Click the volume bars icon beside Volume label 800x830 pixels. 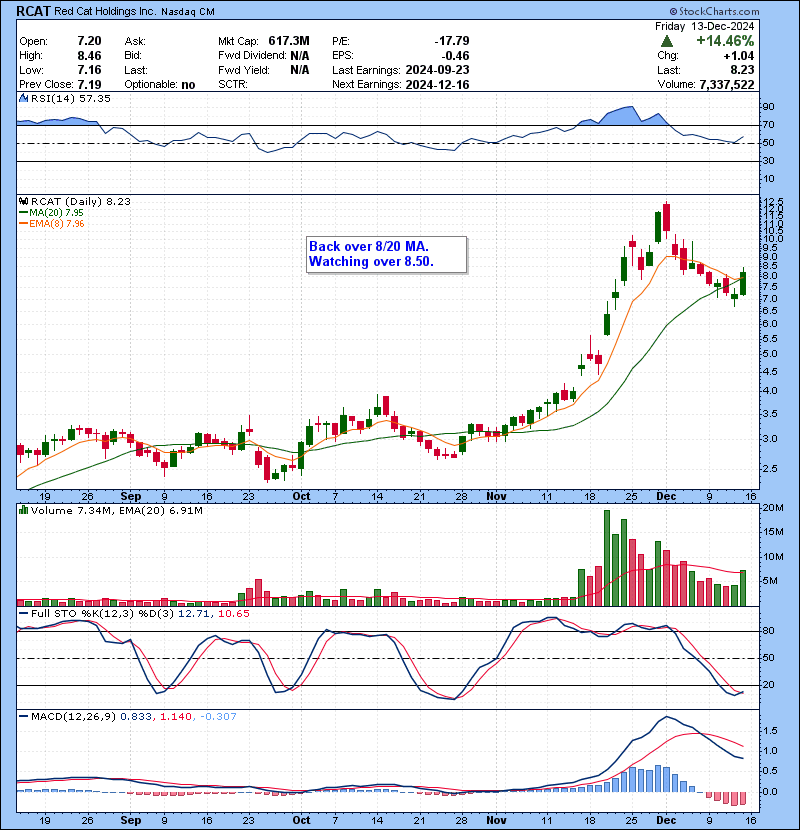coord(23,511)
